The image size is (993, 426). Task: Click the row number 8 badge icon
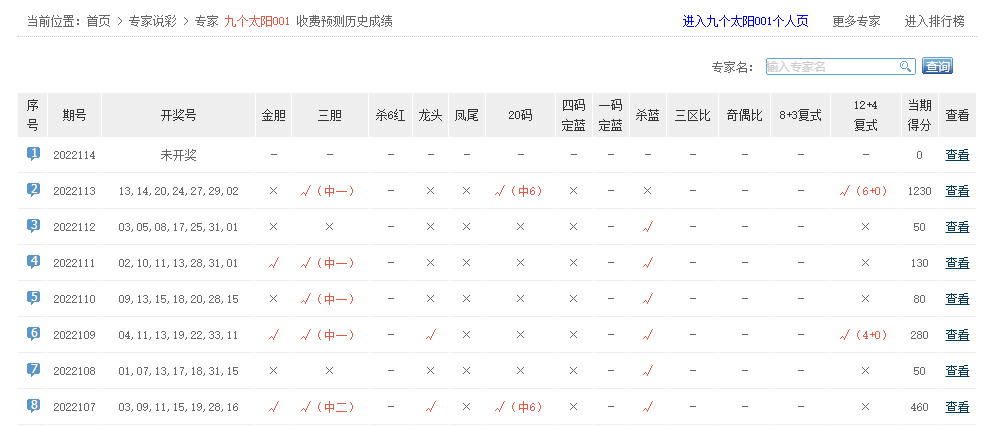point(33,406)
